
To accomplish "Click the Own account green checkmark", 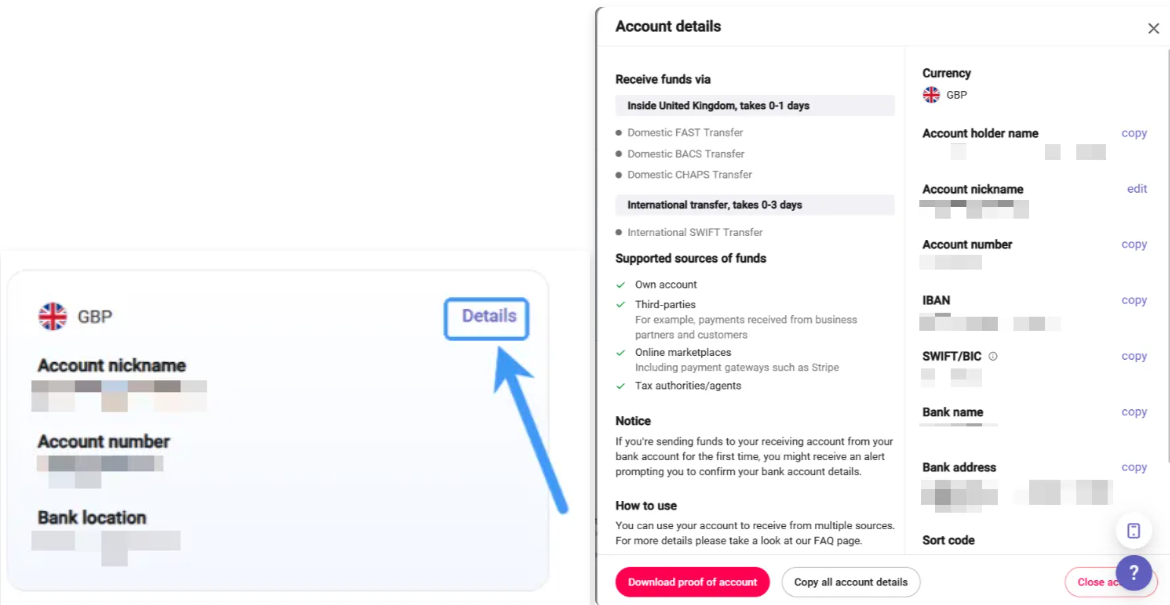I will pos(621,285).
